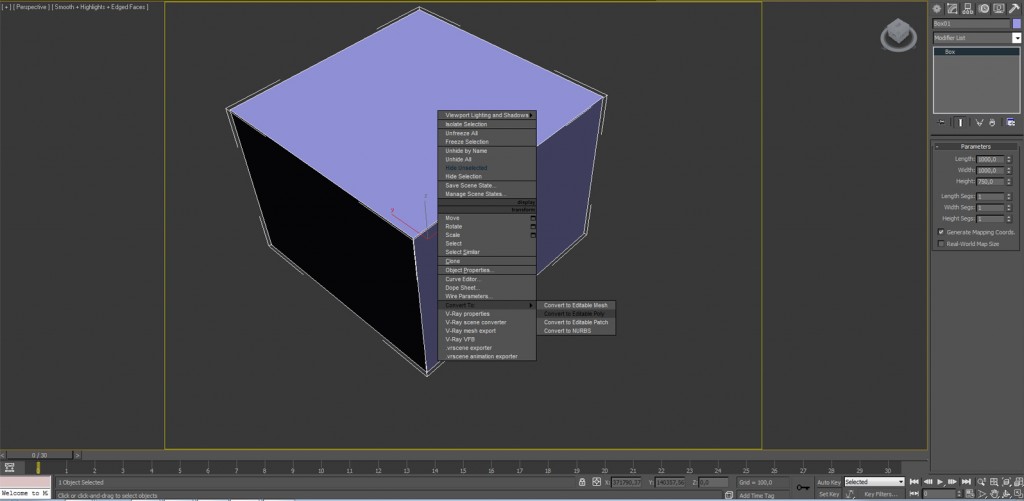Screen dimensions: 1024x501
Task: Click the Key Mode toggle icon
Action: (x=914, y=494)
